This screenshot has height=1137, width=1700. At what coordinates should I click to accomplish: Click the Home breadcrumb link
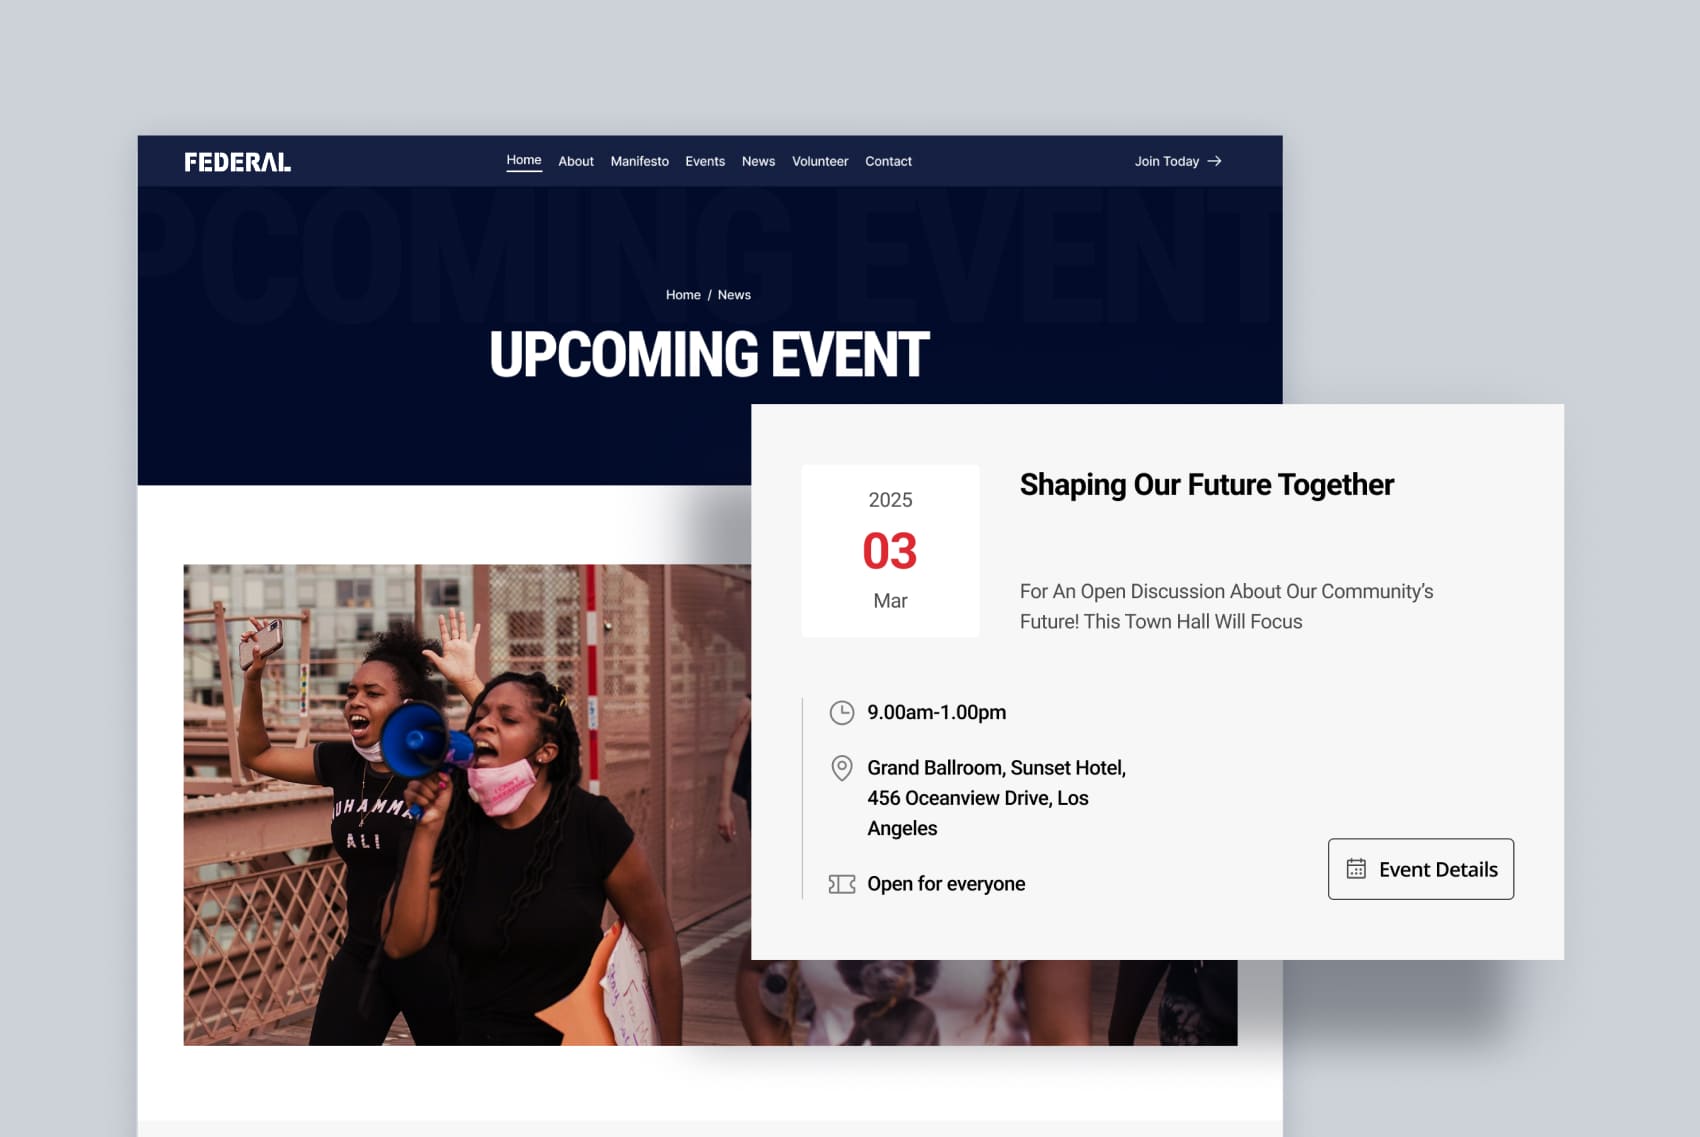click(x=683, y=295)
